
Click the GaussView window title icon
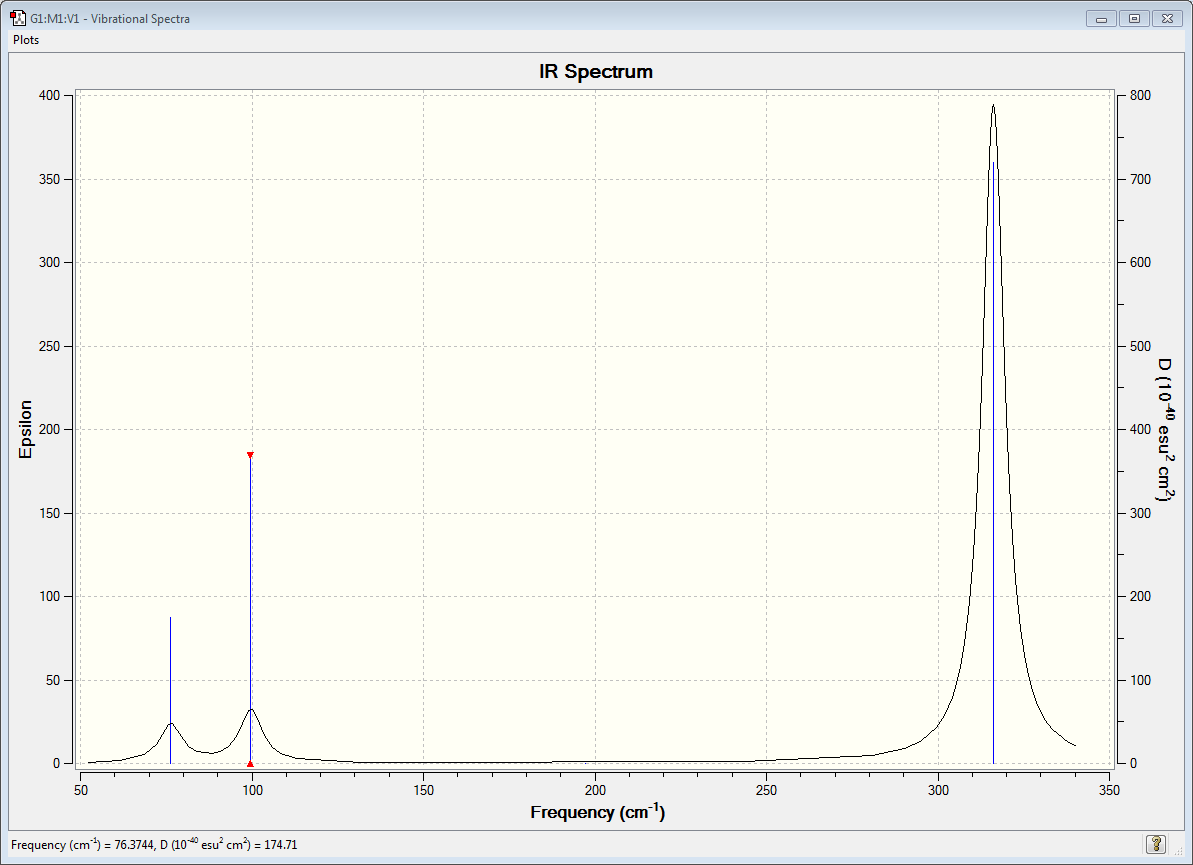17,18
